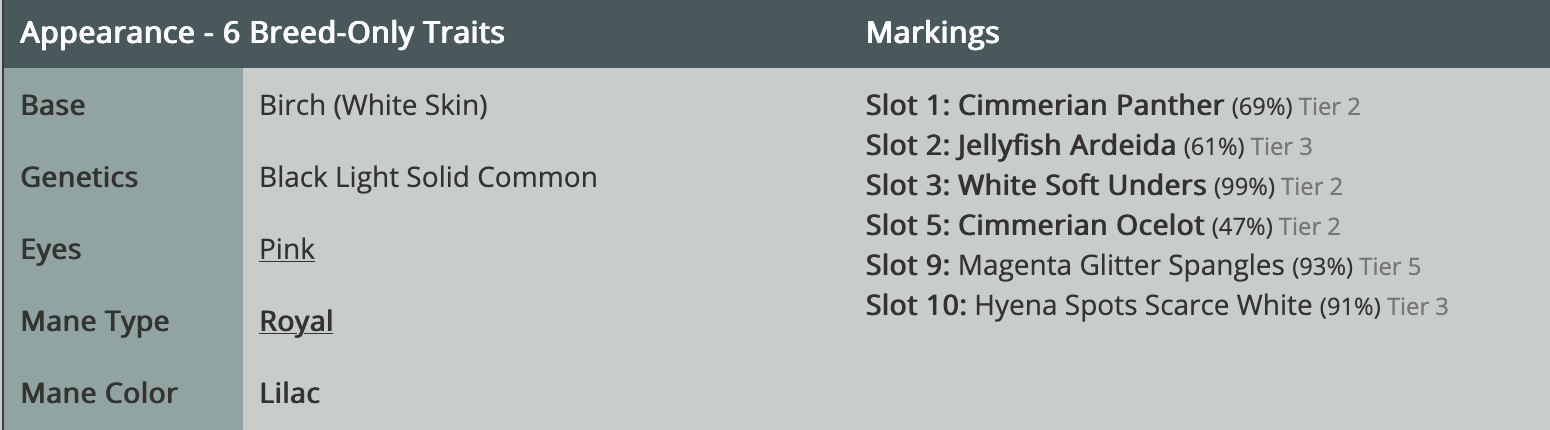Open the Royal mane type link
Viewport: 1550px width, 430px height.
pyautogui.click(x=296, y=321)
